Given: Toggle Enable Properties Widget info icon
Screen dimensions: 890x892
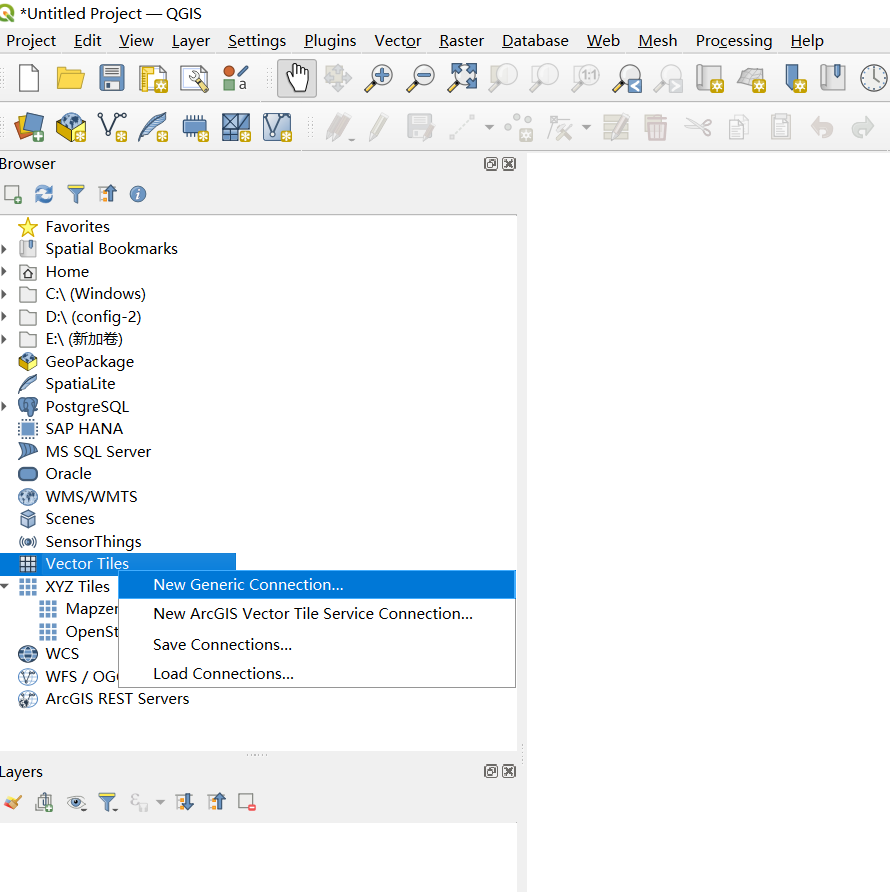Looking at the screenshot, I should coord(138,194).
